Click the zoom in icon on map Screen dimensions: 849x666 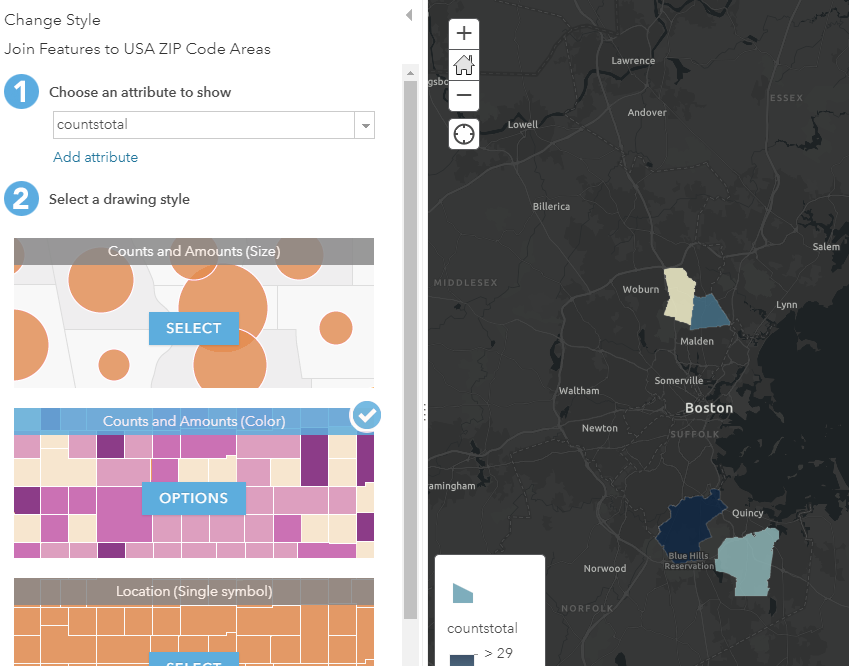click(463, 33)
